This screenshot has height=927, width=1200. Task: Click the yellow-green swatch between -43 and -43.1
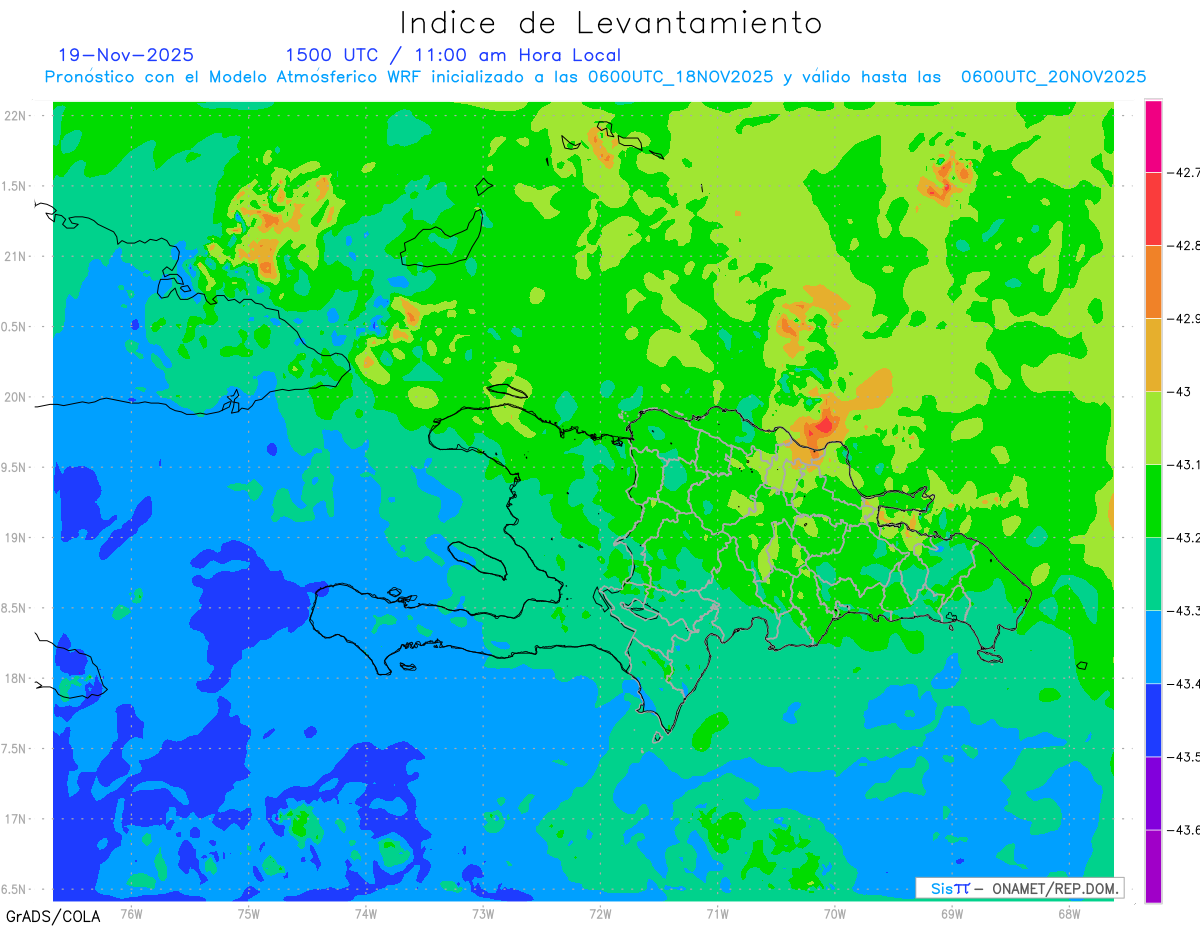point(1153,427)
